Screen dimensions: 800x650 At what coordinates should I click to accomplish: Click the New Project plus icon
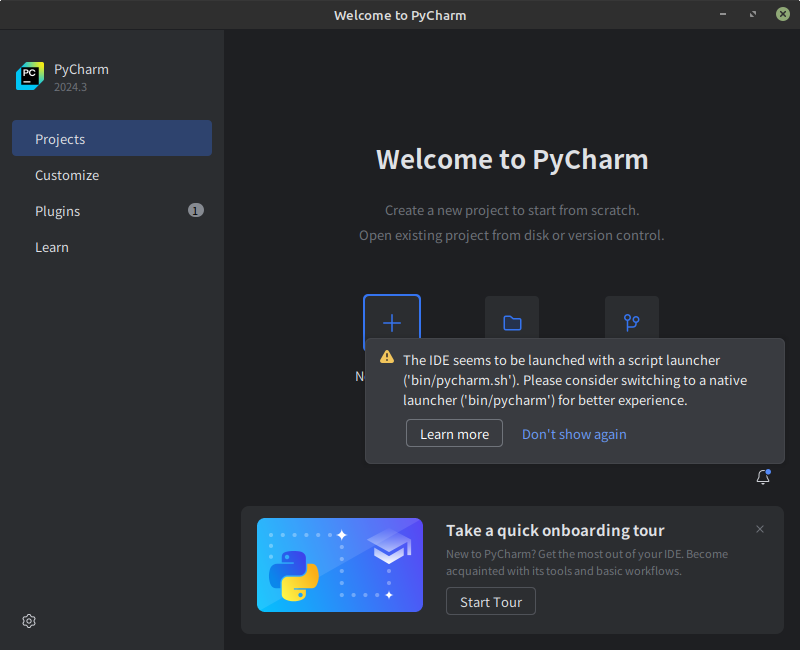tap(392, 322)
